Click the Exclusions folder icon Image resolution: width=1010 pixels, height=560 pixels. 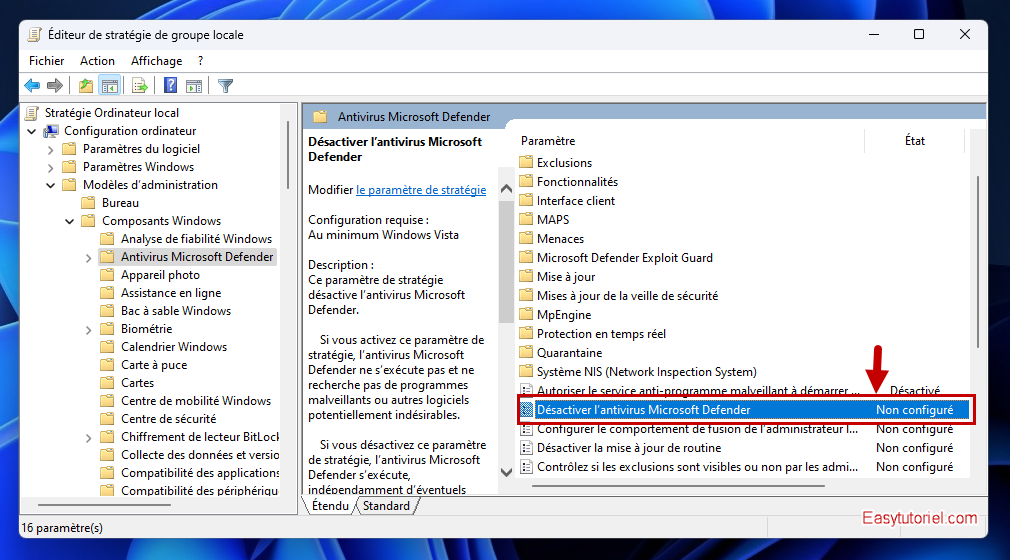coord(526,162)
